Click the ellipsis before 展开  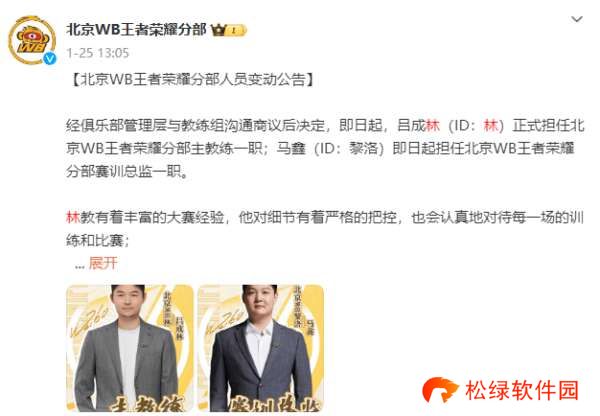point(79,266)
